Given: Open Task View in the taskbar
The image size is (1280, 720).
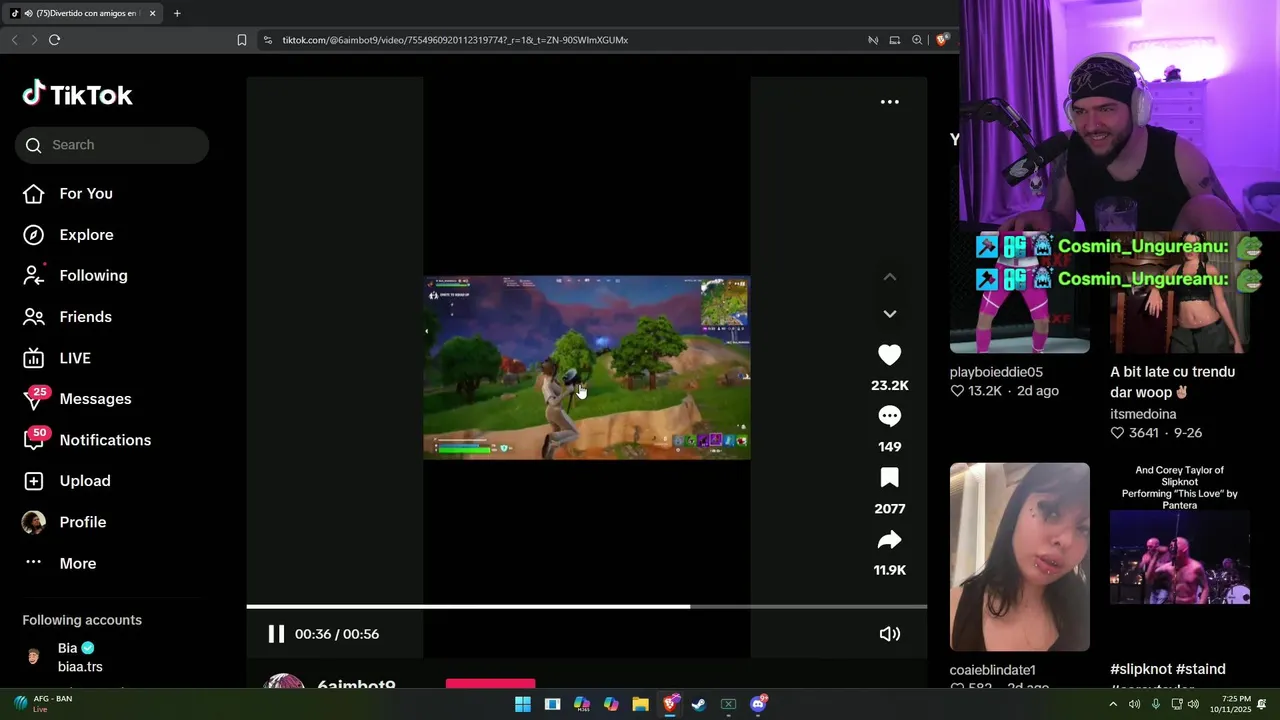Looking at the screenshot, I should (552, 704).
